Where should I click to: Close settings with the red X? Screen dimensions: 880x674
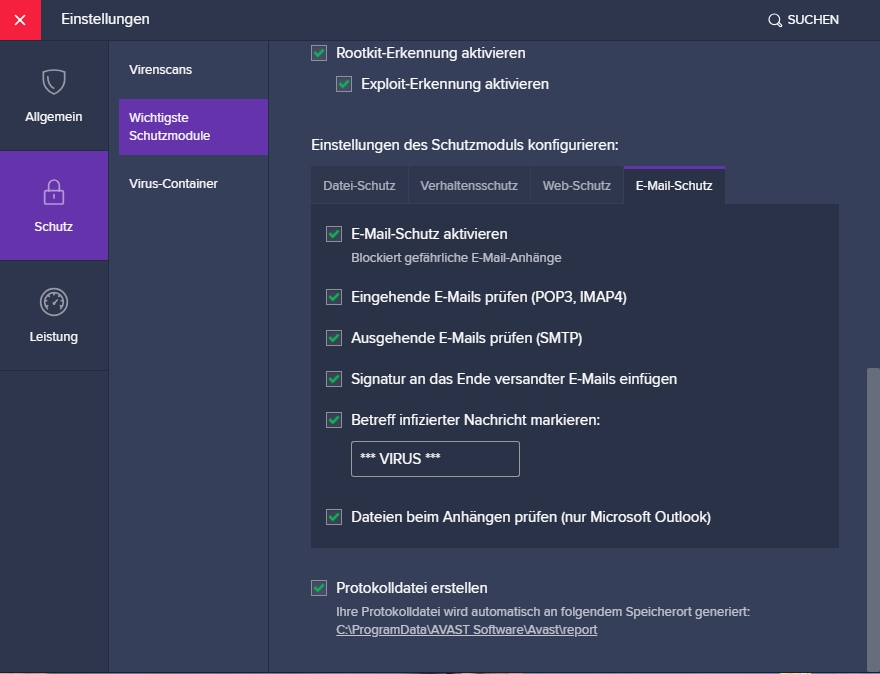click(20, 20)
